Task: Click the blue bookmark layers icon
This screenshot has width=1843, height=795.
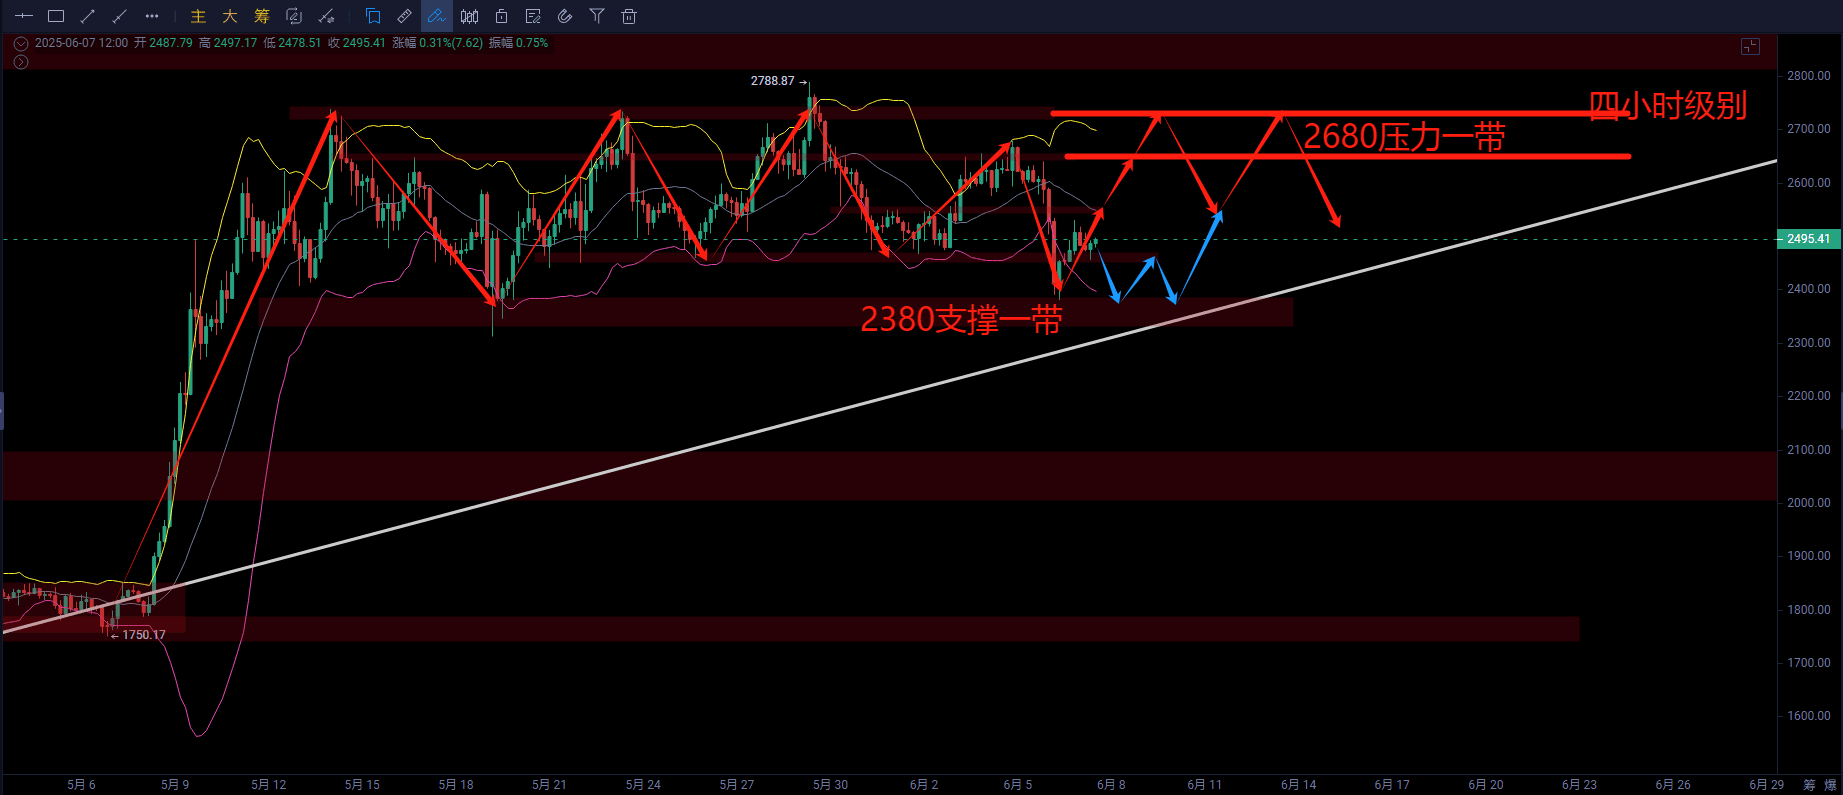Action: [x=373, y=16]
